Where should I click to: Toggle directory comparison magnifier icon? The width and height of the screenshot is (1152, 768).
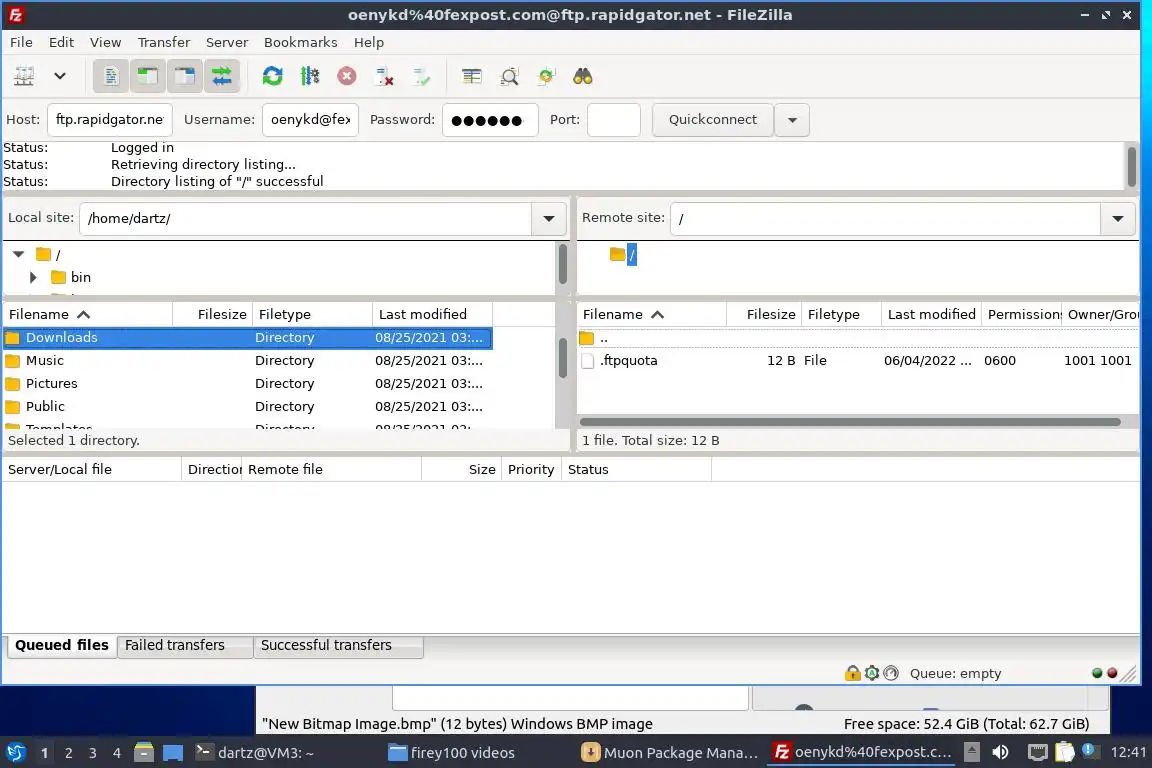pos(509,76)
